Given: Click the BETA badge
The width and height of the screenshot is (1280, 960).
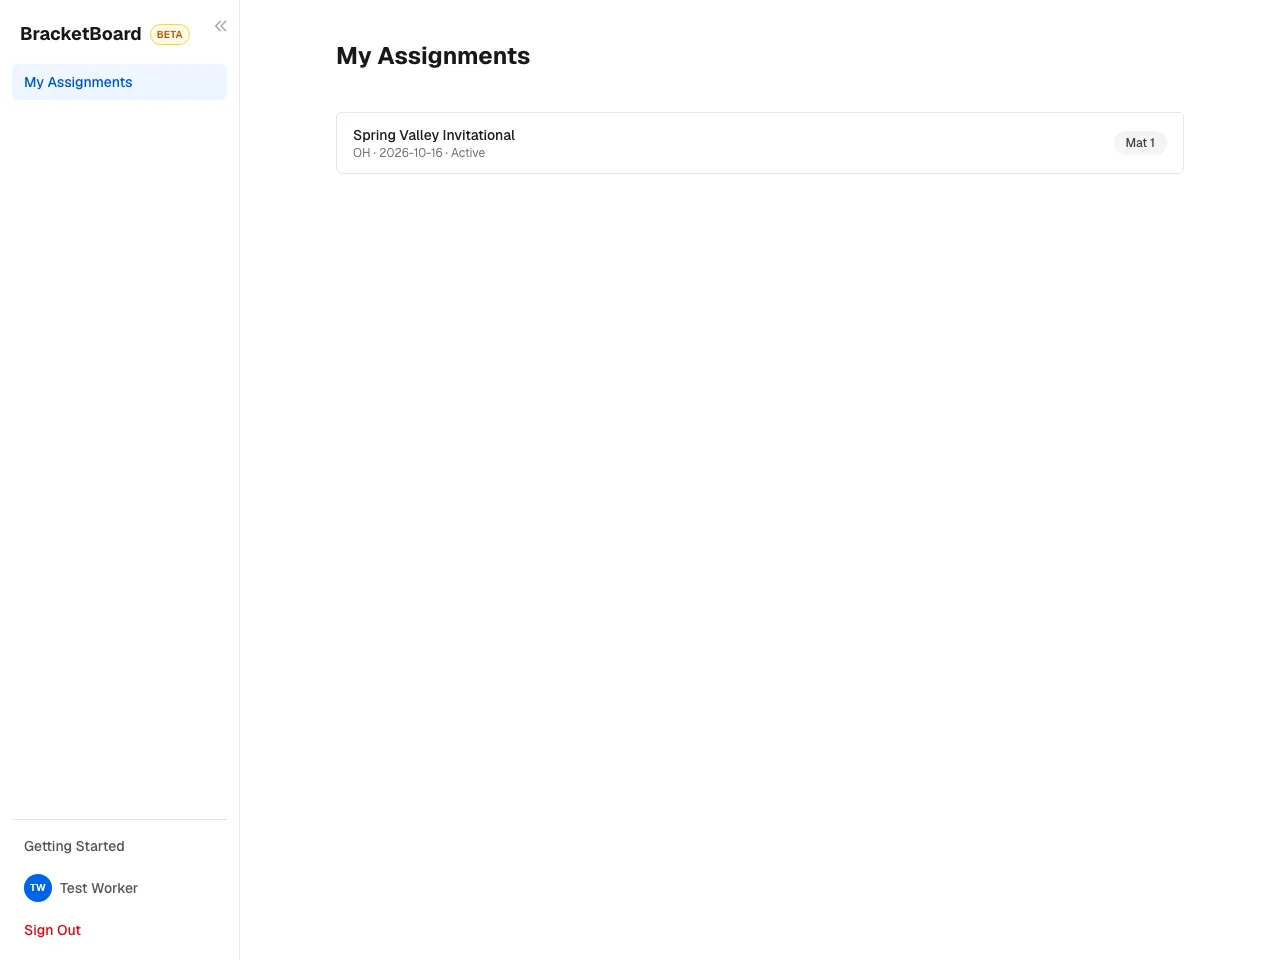Looking at the screenshot, I should [x=170, y=34].
